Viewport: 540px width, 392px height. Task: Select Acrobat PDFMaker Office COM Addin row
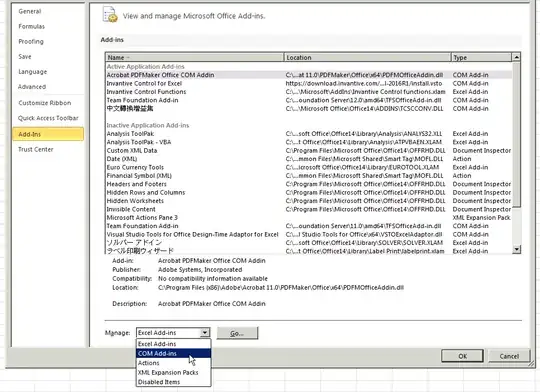click(x=309, y=75)
